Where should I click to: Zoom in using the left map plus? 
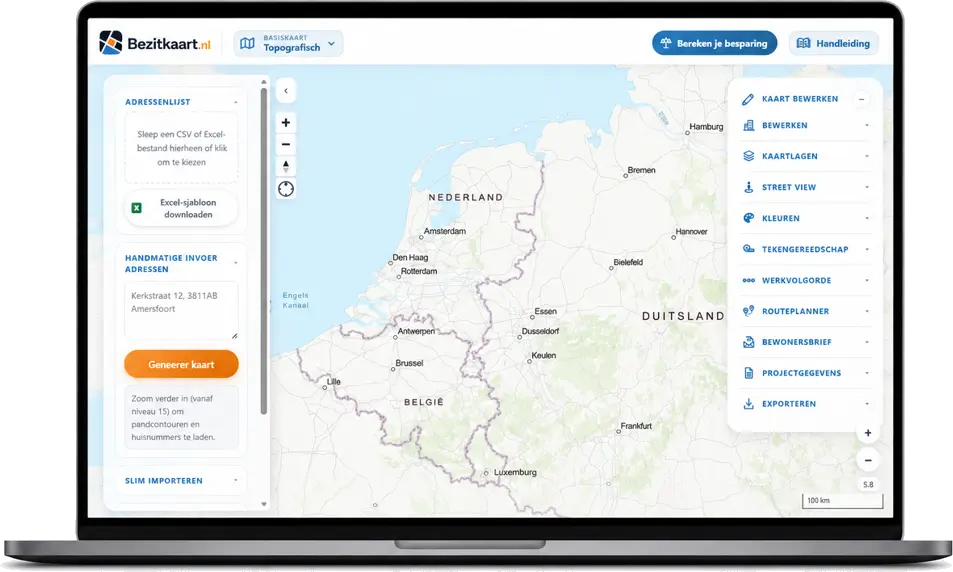[x=286, y=123]
